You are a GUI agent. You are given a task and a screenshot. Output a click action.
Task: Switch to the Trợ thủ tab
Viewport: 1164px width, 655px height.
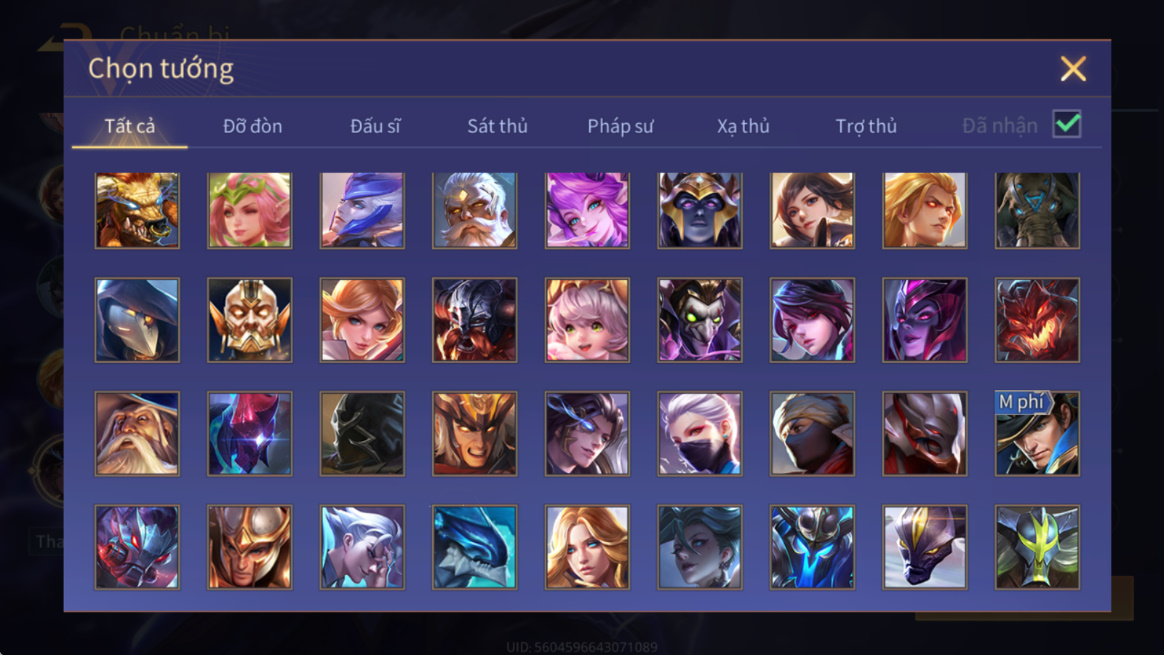pyautogui.click(x=866, y=126)
